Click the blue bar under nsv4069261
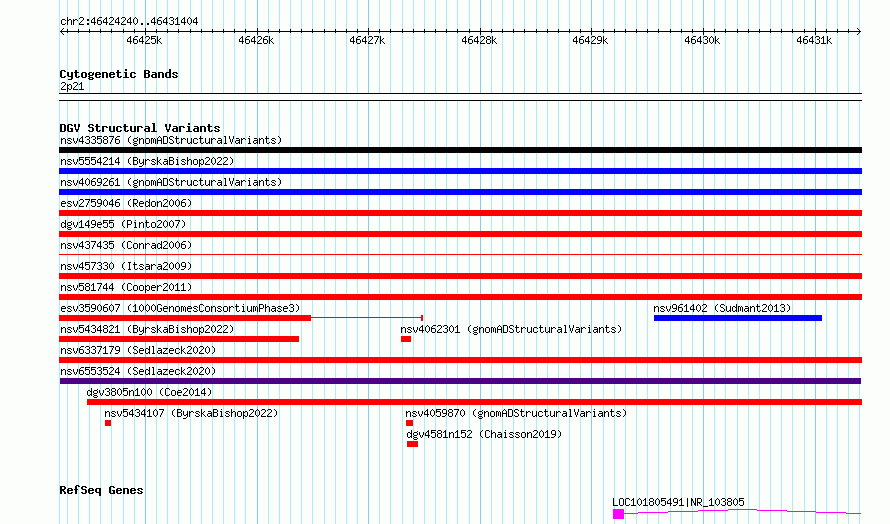 460,192
